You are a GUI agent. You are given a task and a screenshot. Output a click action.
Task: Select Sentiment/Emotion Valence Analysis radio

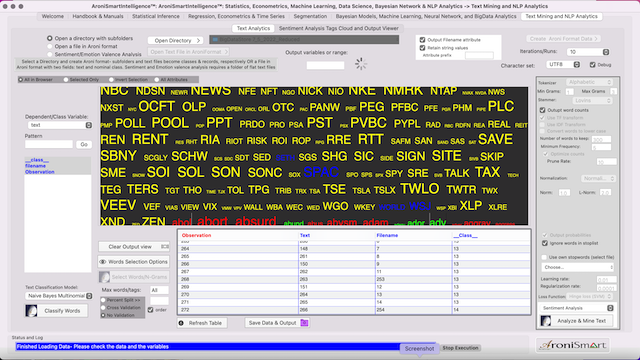[50, 54]
